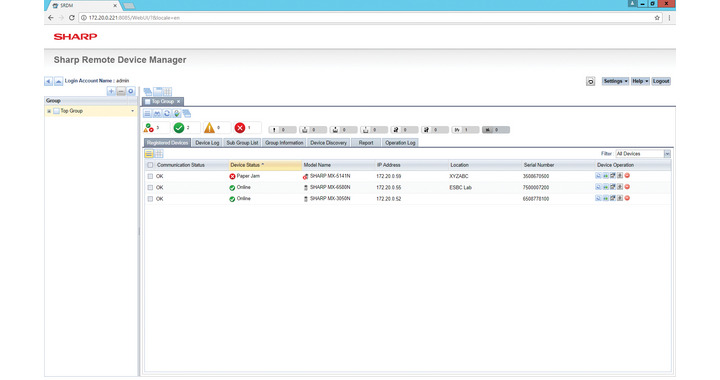Click the collapse-left arrow next to Login Account
This screenshot has height=380, width=720.
48,81
